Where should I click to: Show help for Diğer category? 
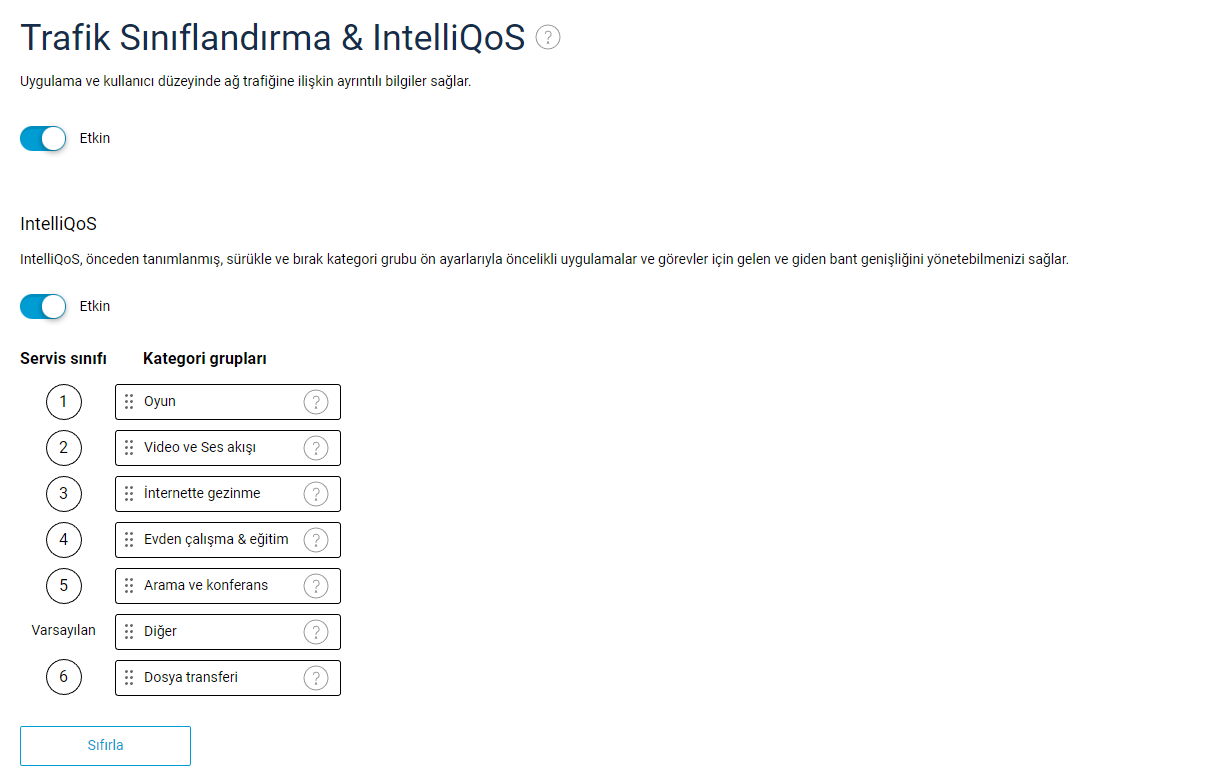point(315,632)
